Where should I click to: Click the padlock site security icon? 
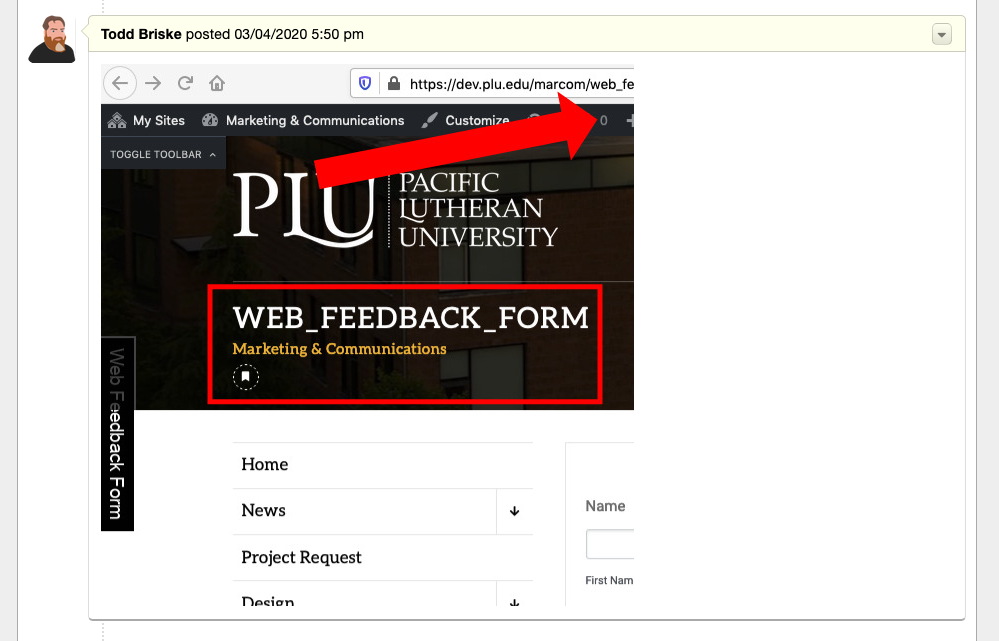pyautogui.click(x=394, y=83)
